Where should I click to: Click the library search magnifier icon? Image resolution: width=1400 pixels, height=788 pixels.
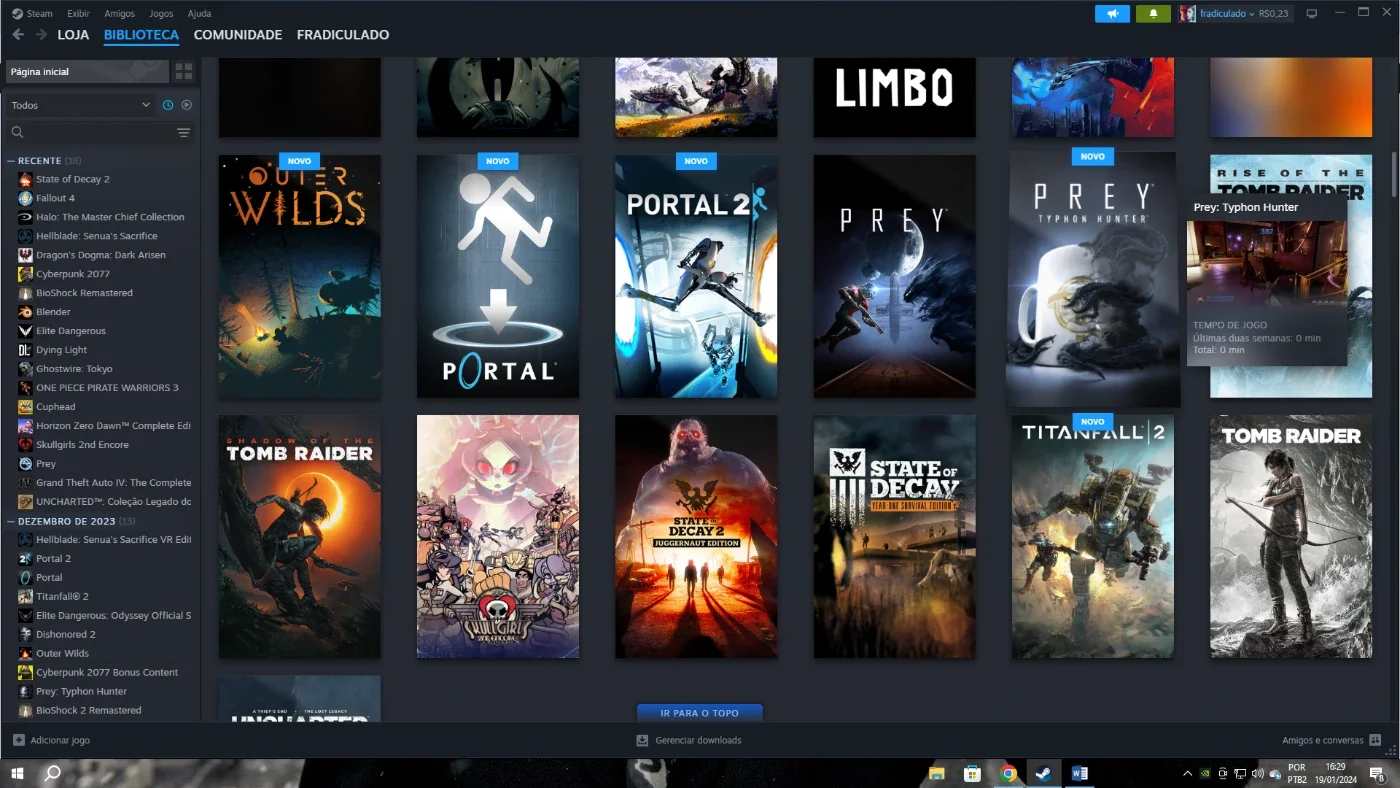click(x=17, y=132)
